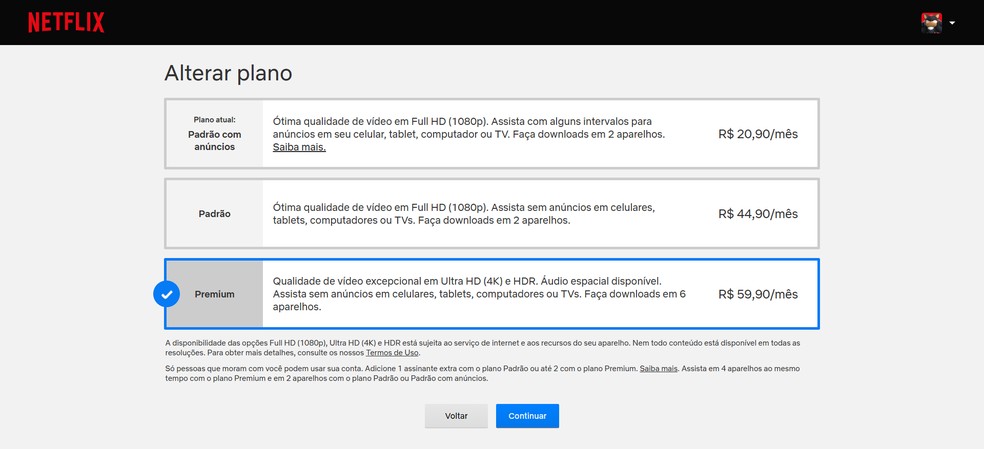Click the Alterar plano heading
Screen dimensions: 984x449
point(228,73)
